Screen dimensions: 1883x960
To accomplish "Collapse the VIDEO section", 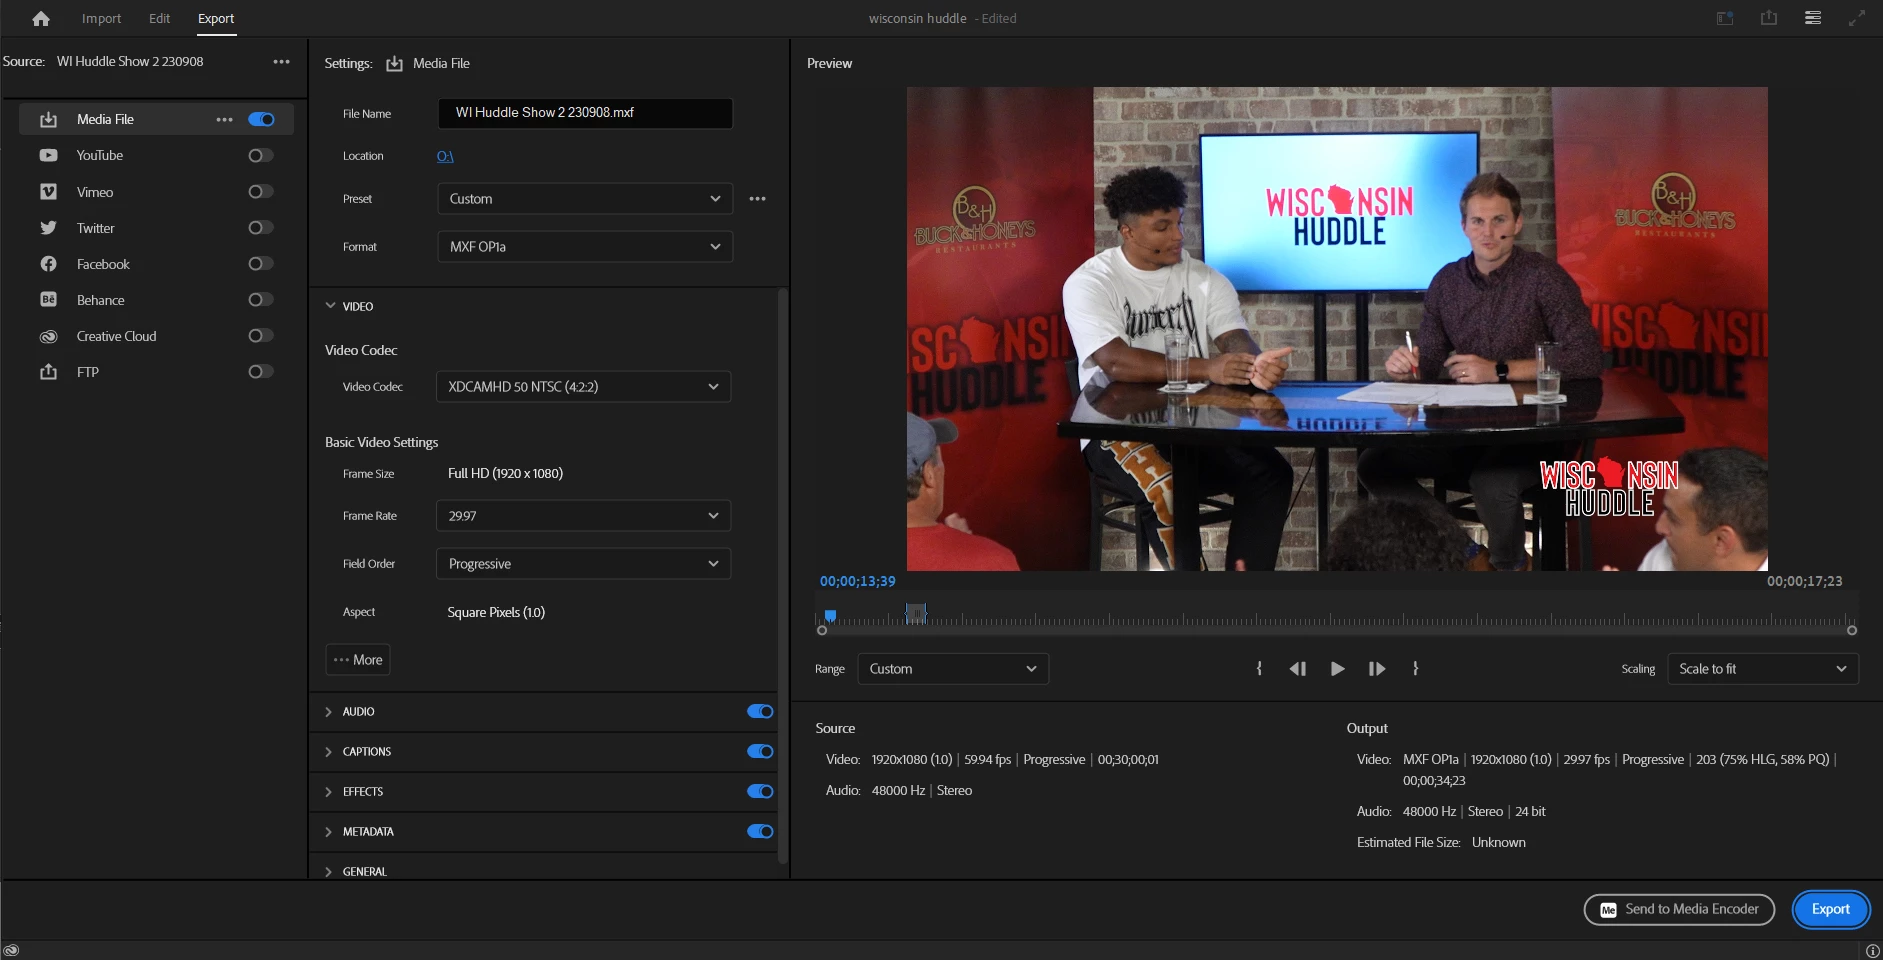I will pos(330,306).
